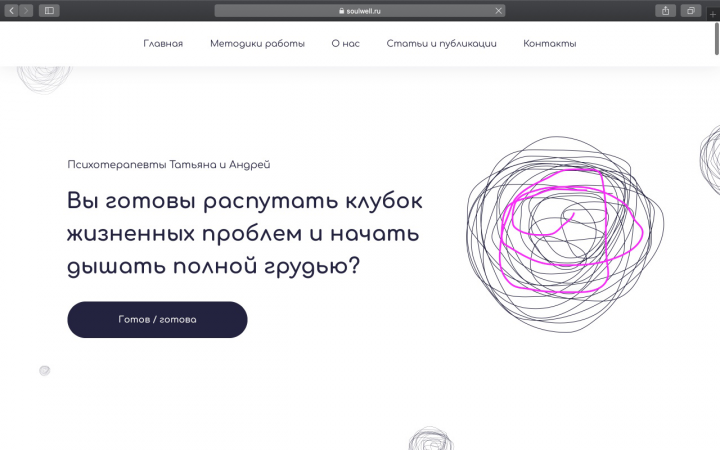This screenshot has width=720, height=450.
Task: Click the headline Вы готовы распутать клубок
Action: point(244,202)
